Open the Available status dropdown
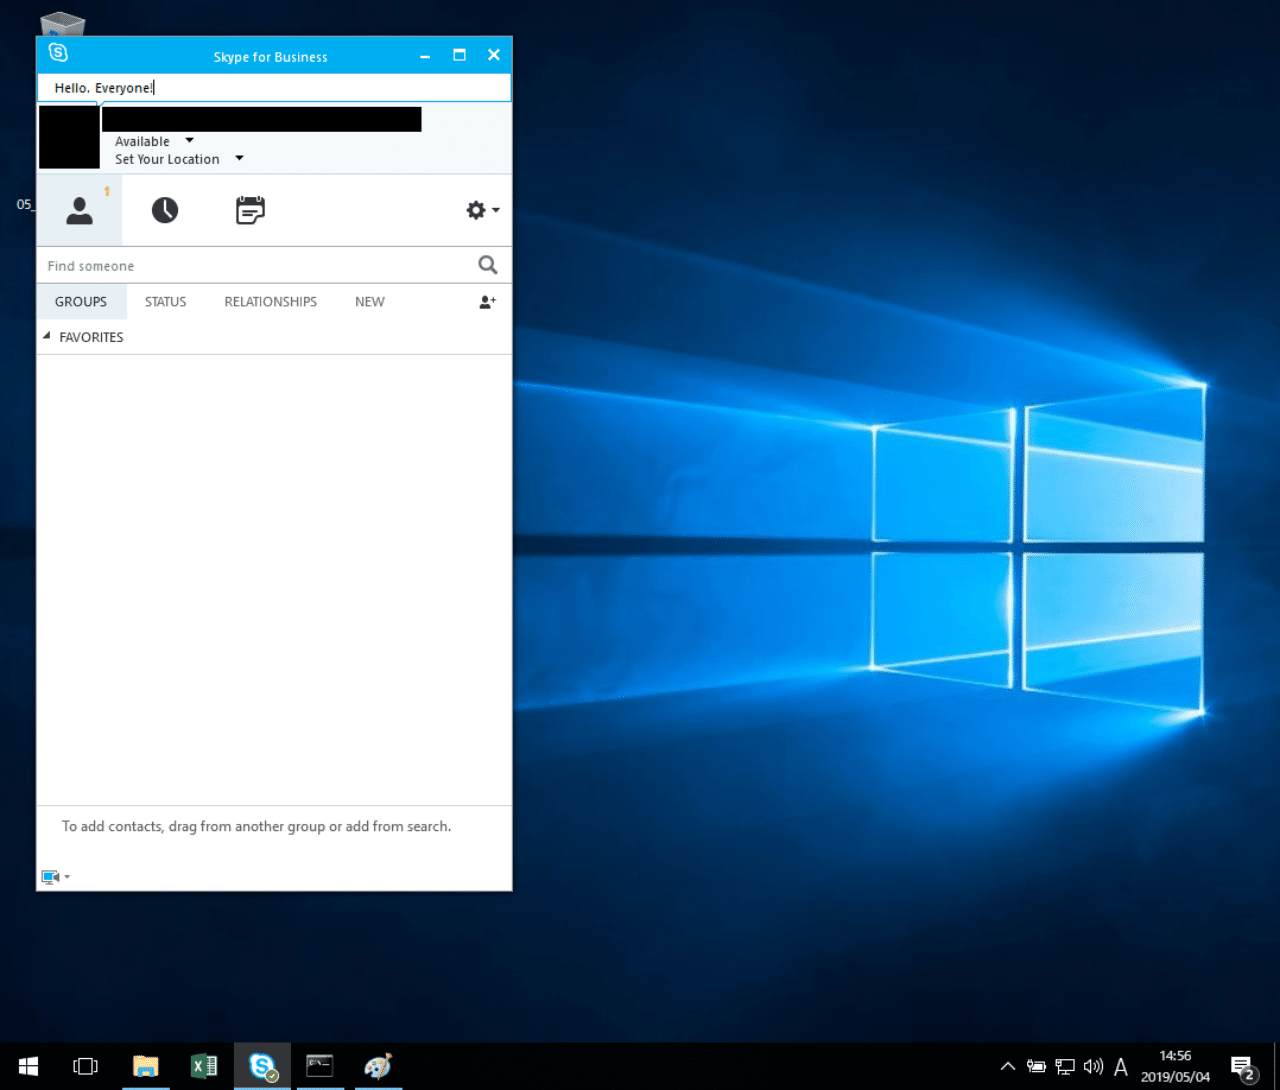 [x=189, y=141]
